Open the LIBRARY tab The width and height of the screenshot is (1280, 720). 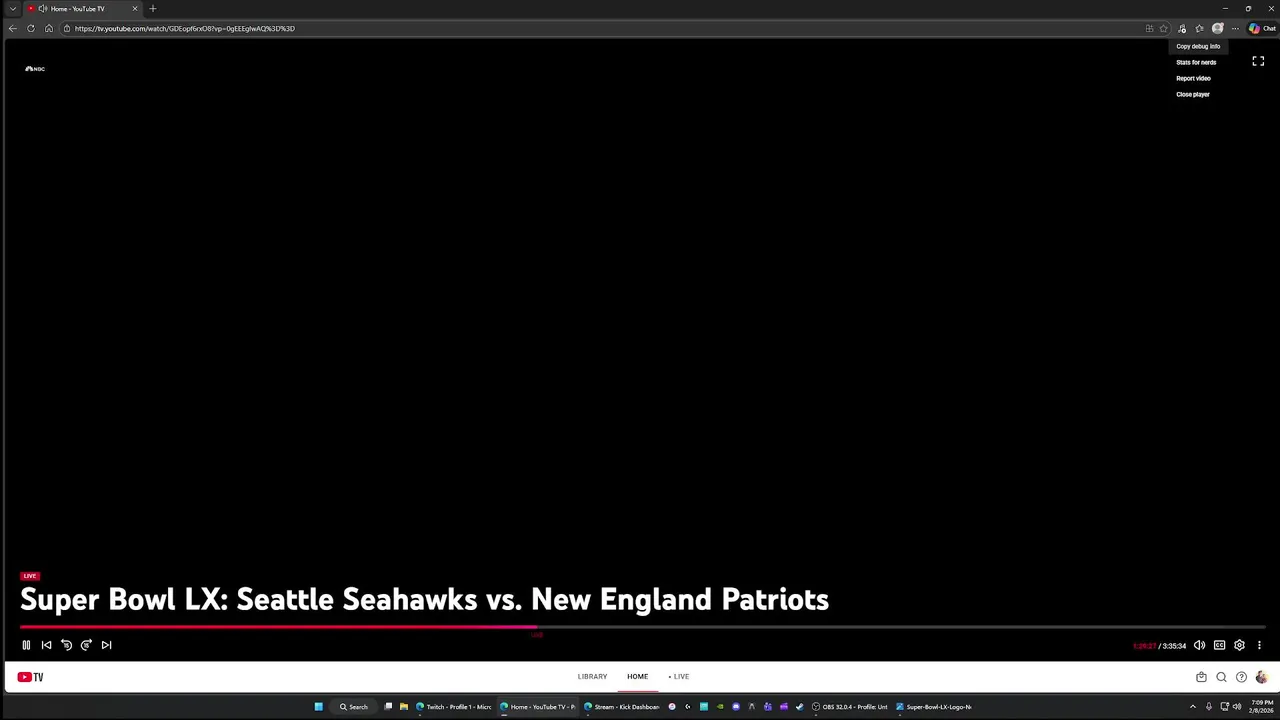point(592,676)
